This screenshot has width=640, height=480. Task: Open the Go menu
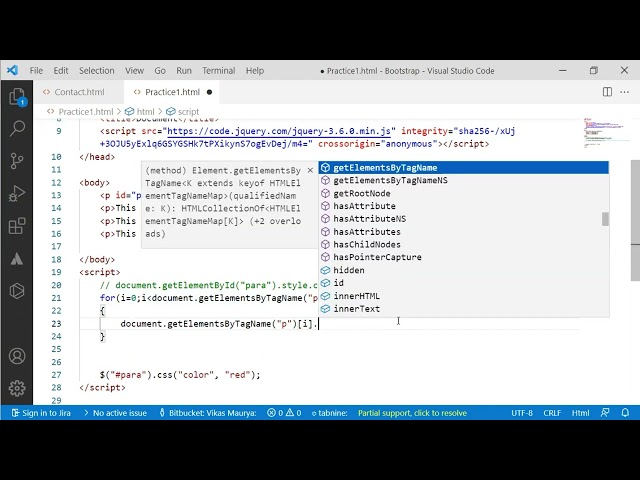coord(160,71)
